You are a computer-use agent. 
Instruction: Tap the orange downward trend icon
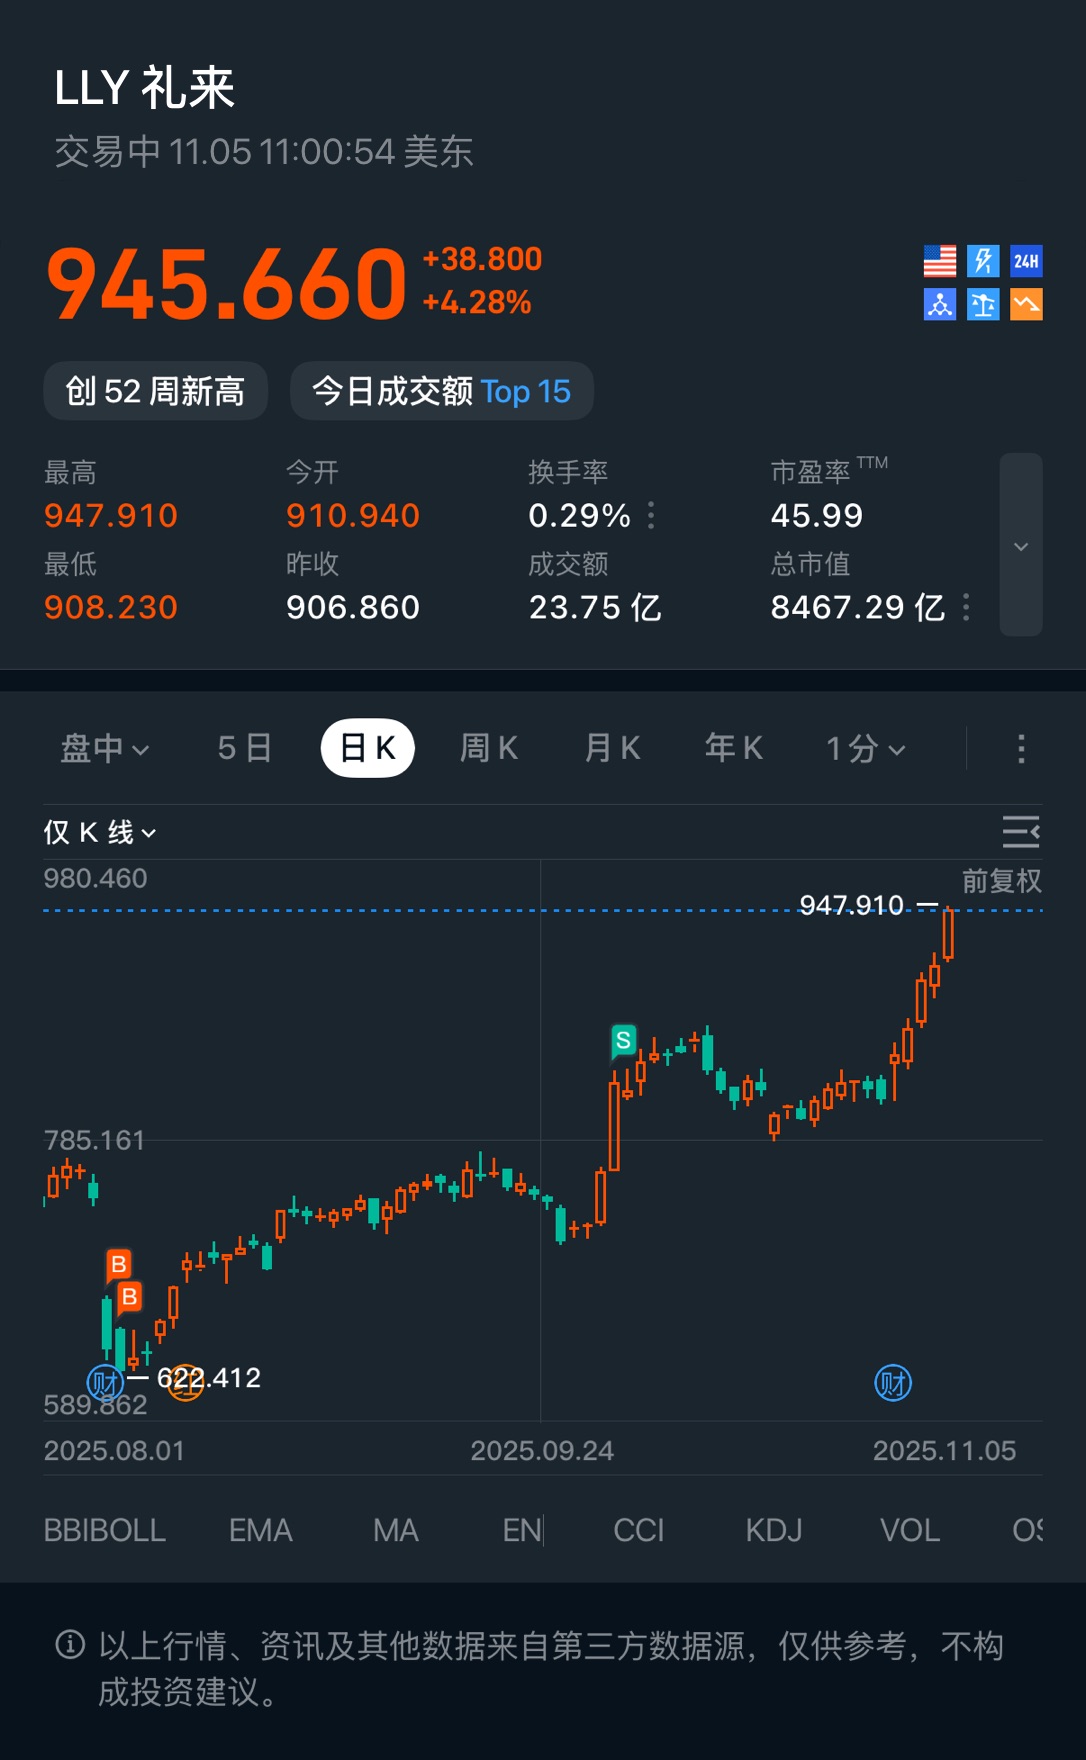click(x=1026, y=304)
